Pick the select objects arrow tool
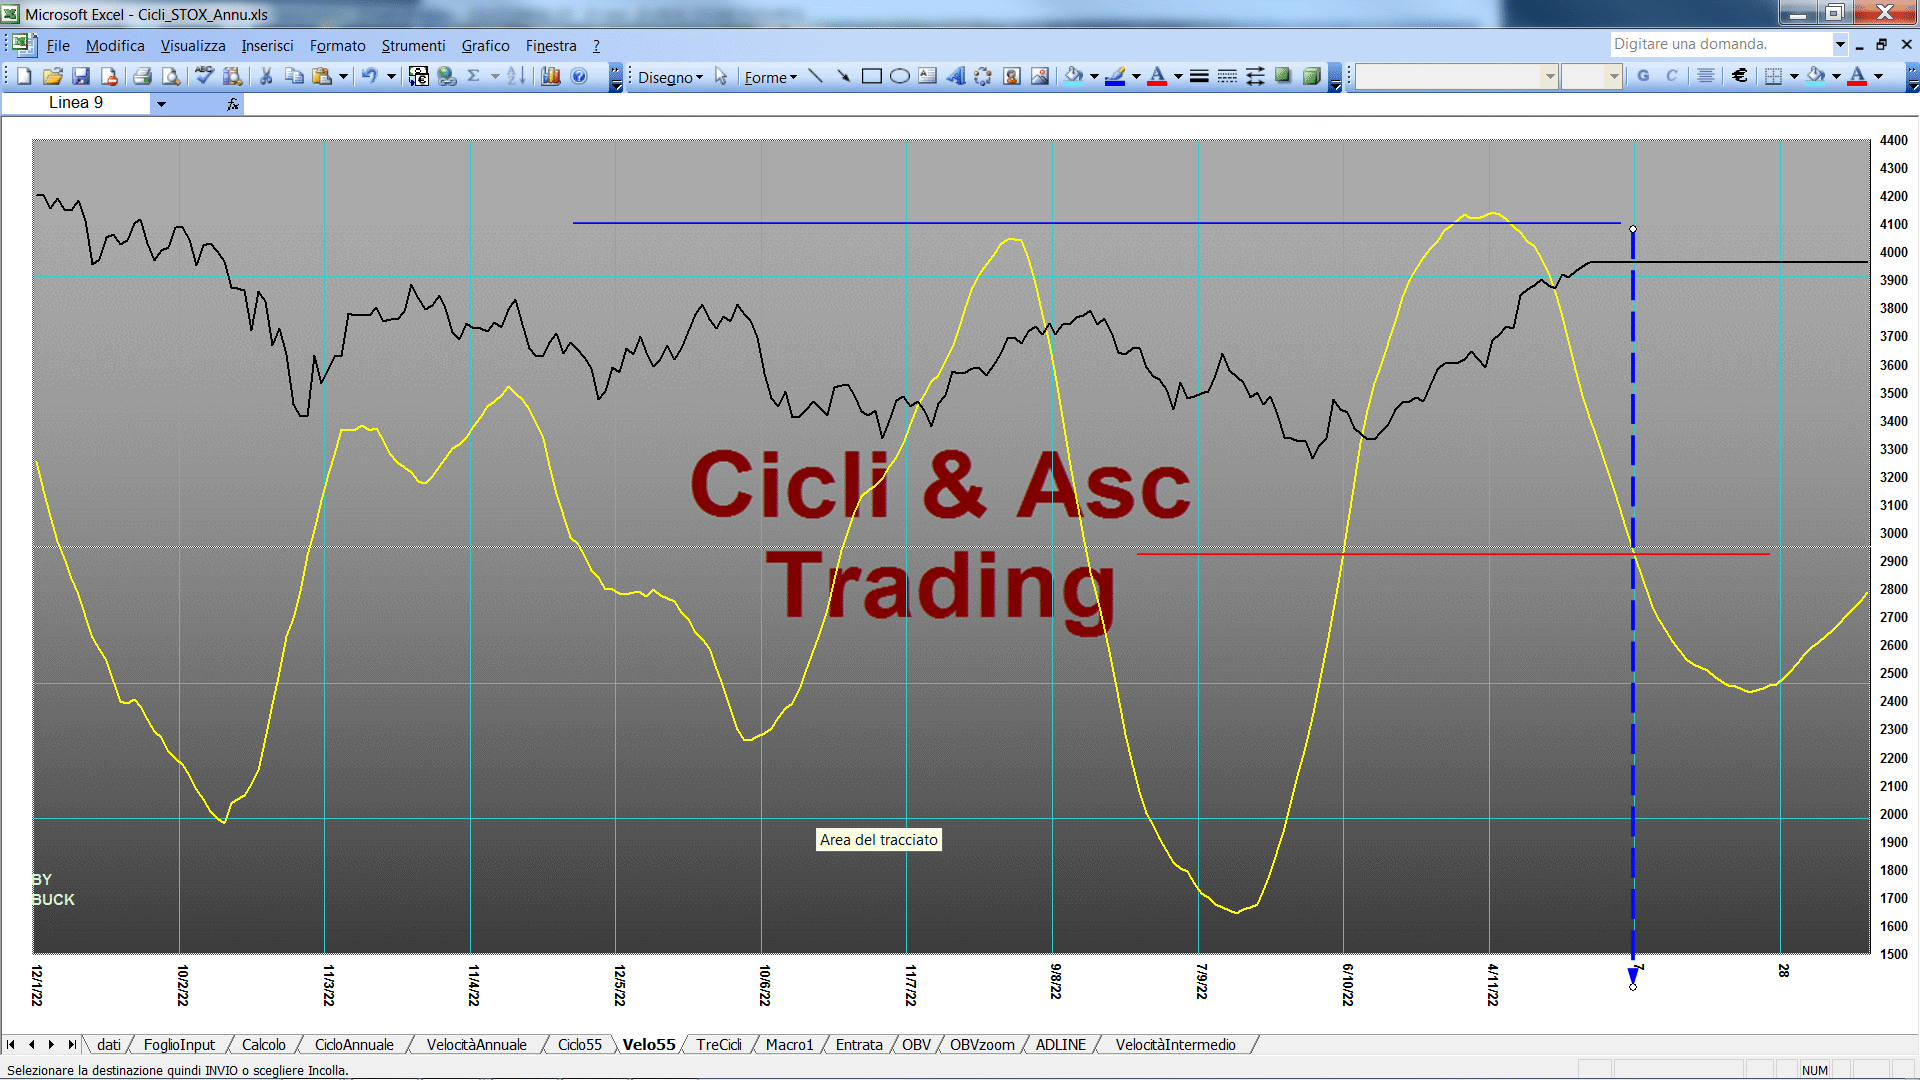This screenshot has height=1080, width=1920. pyautogui.click(x=721, y=76)
